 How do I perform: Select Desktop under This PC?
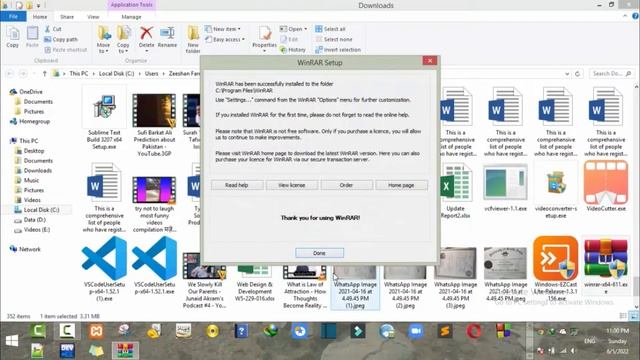pos(30,151)
